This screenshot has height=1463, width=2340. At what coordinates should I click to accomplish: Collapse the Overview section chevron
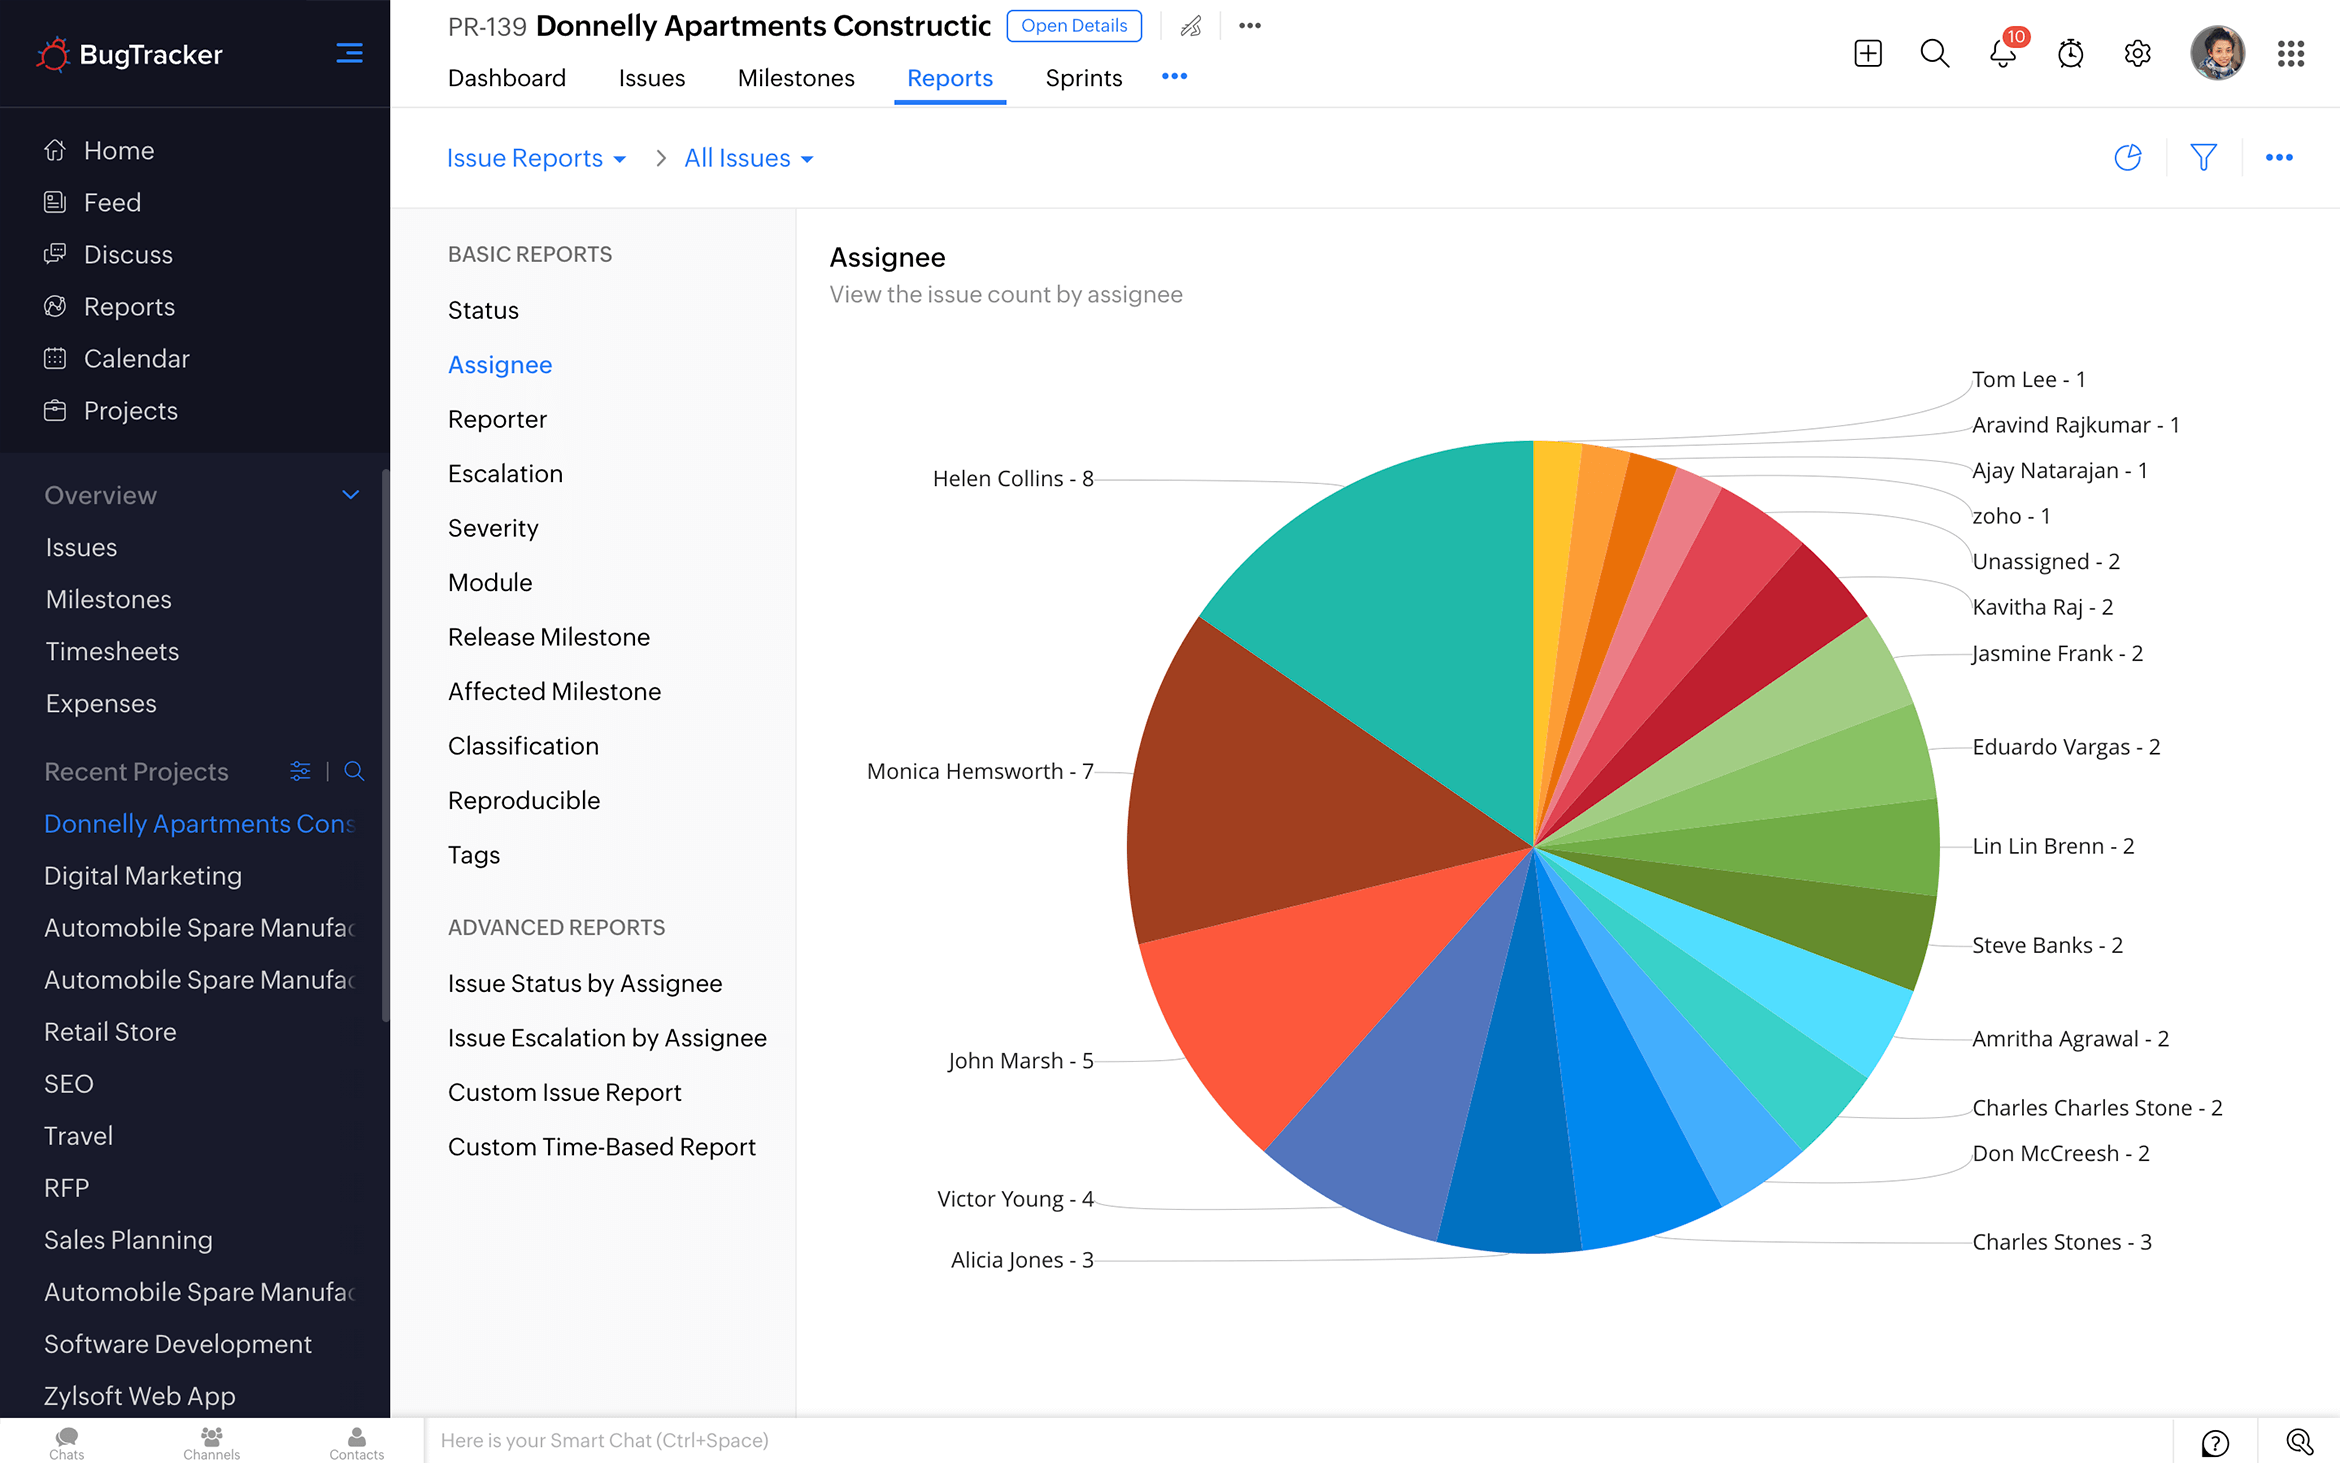[x=350, y=495]
